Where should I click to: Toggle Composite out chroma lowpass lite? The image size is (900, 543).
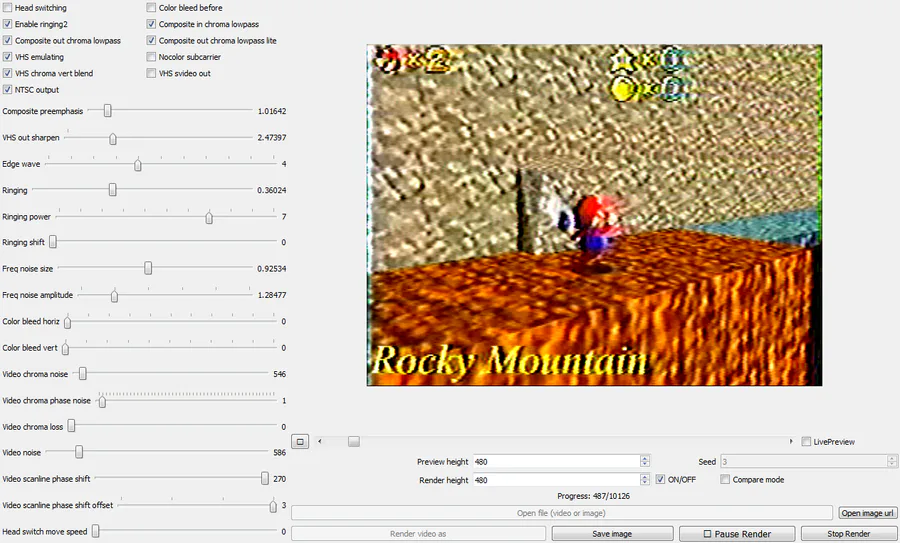tap(151, 41)
